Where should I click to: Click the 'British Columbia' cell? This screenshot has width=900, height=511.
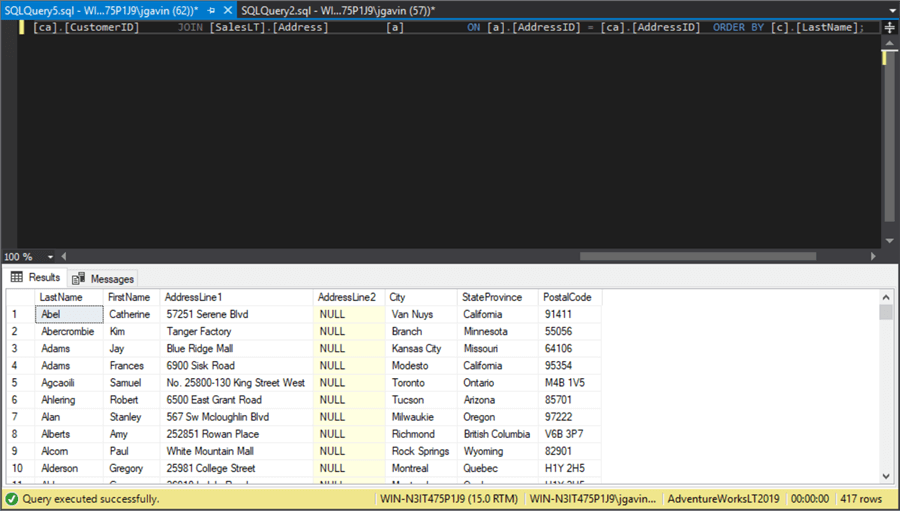[497, 434]
